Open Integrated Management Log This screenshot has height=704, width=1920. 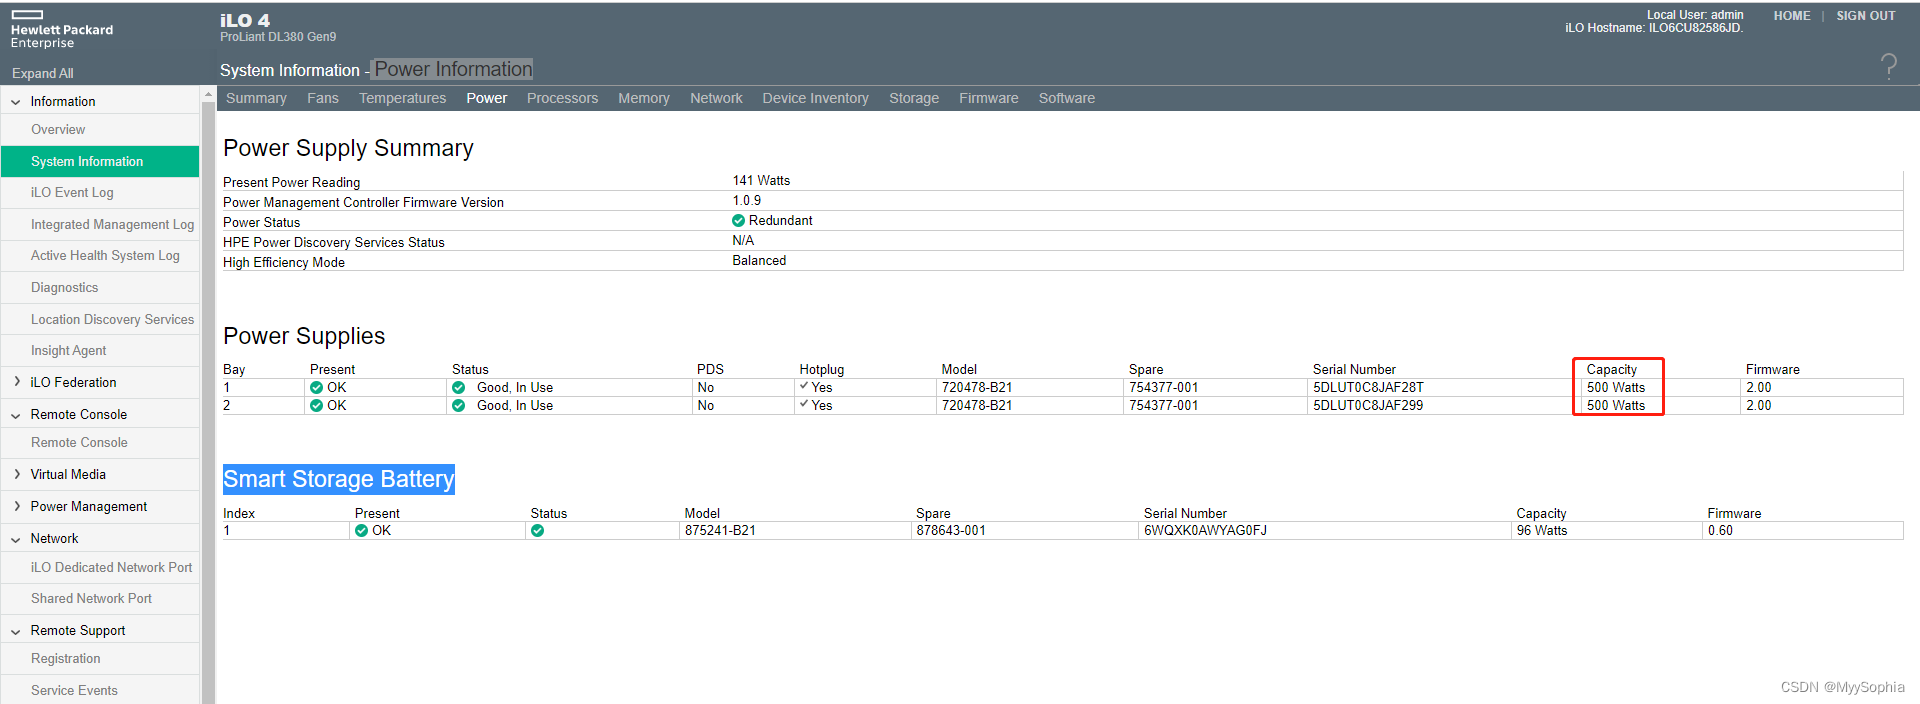[100, 225]
